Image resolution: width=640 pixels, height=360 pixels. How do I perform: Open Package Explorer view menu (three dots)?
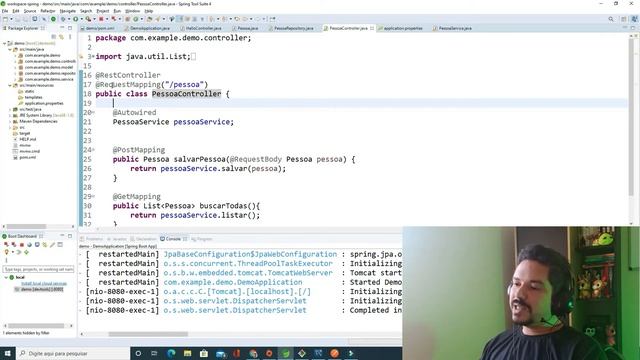coord(70,37)
